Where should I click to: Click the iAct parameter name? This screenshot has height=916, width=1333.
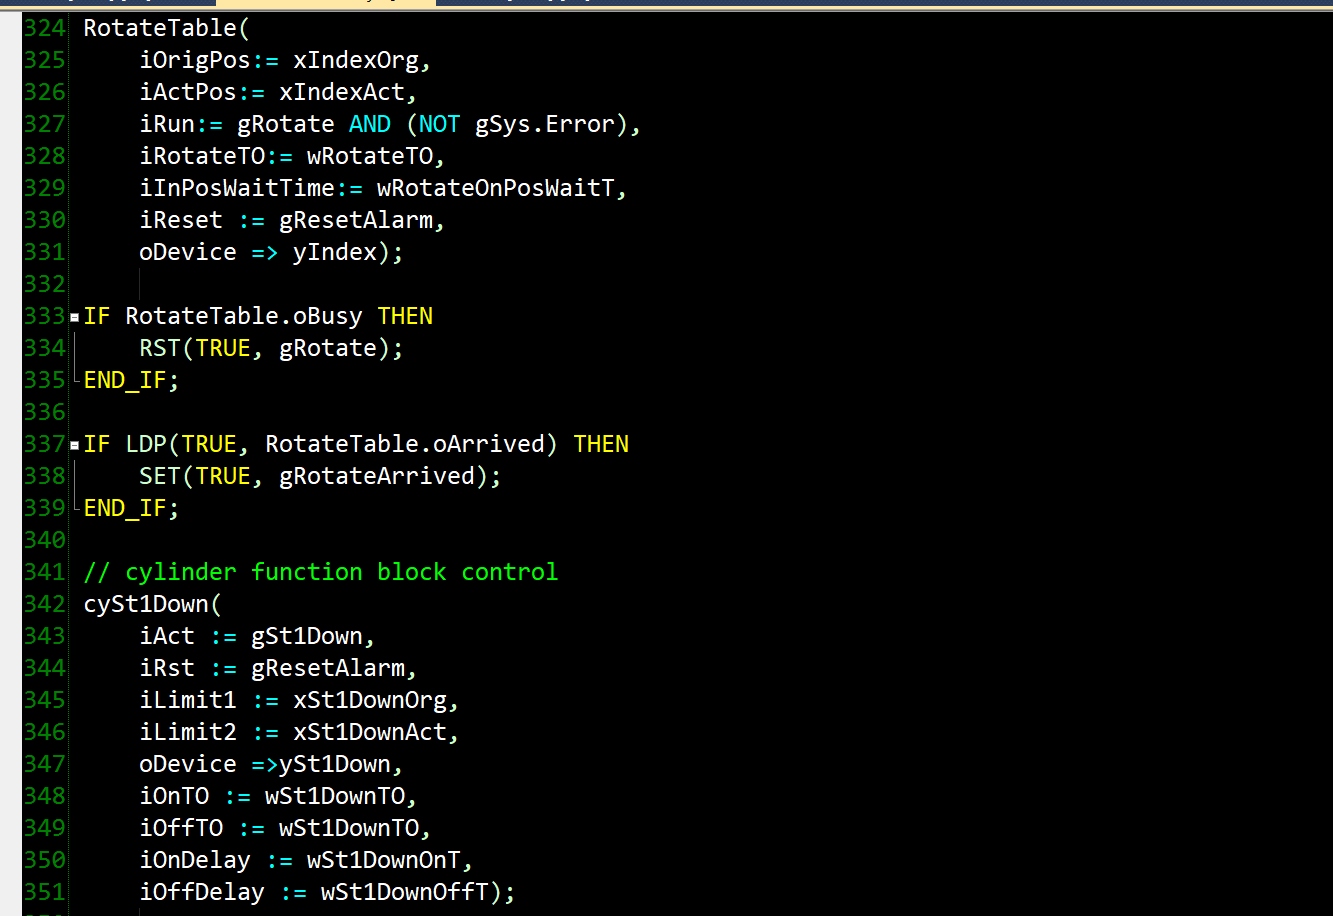click(167, 636)
